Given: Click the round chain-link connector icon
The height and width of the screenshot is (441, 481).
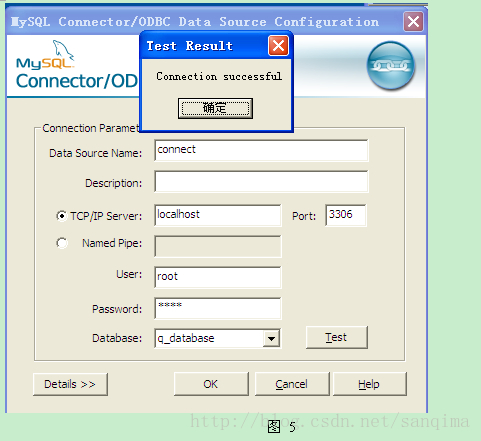Looking at the screenshot, I should point(391,66).
